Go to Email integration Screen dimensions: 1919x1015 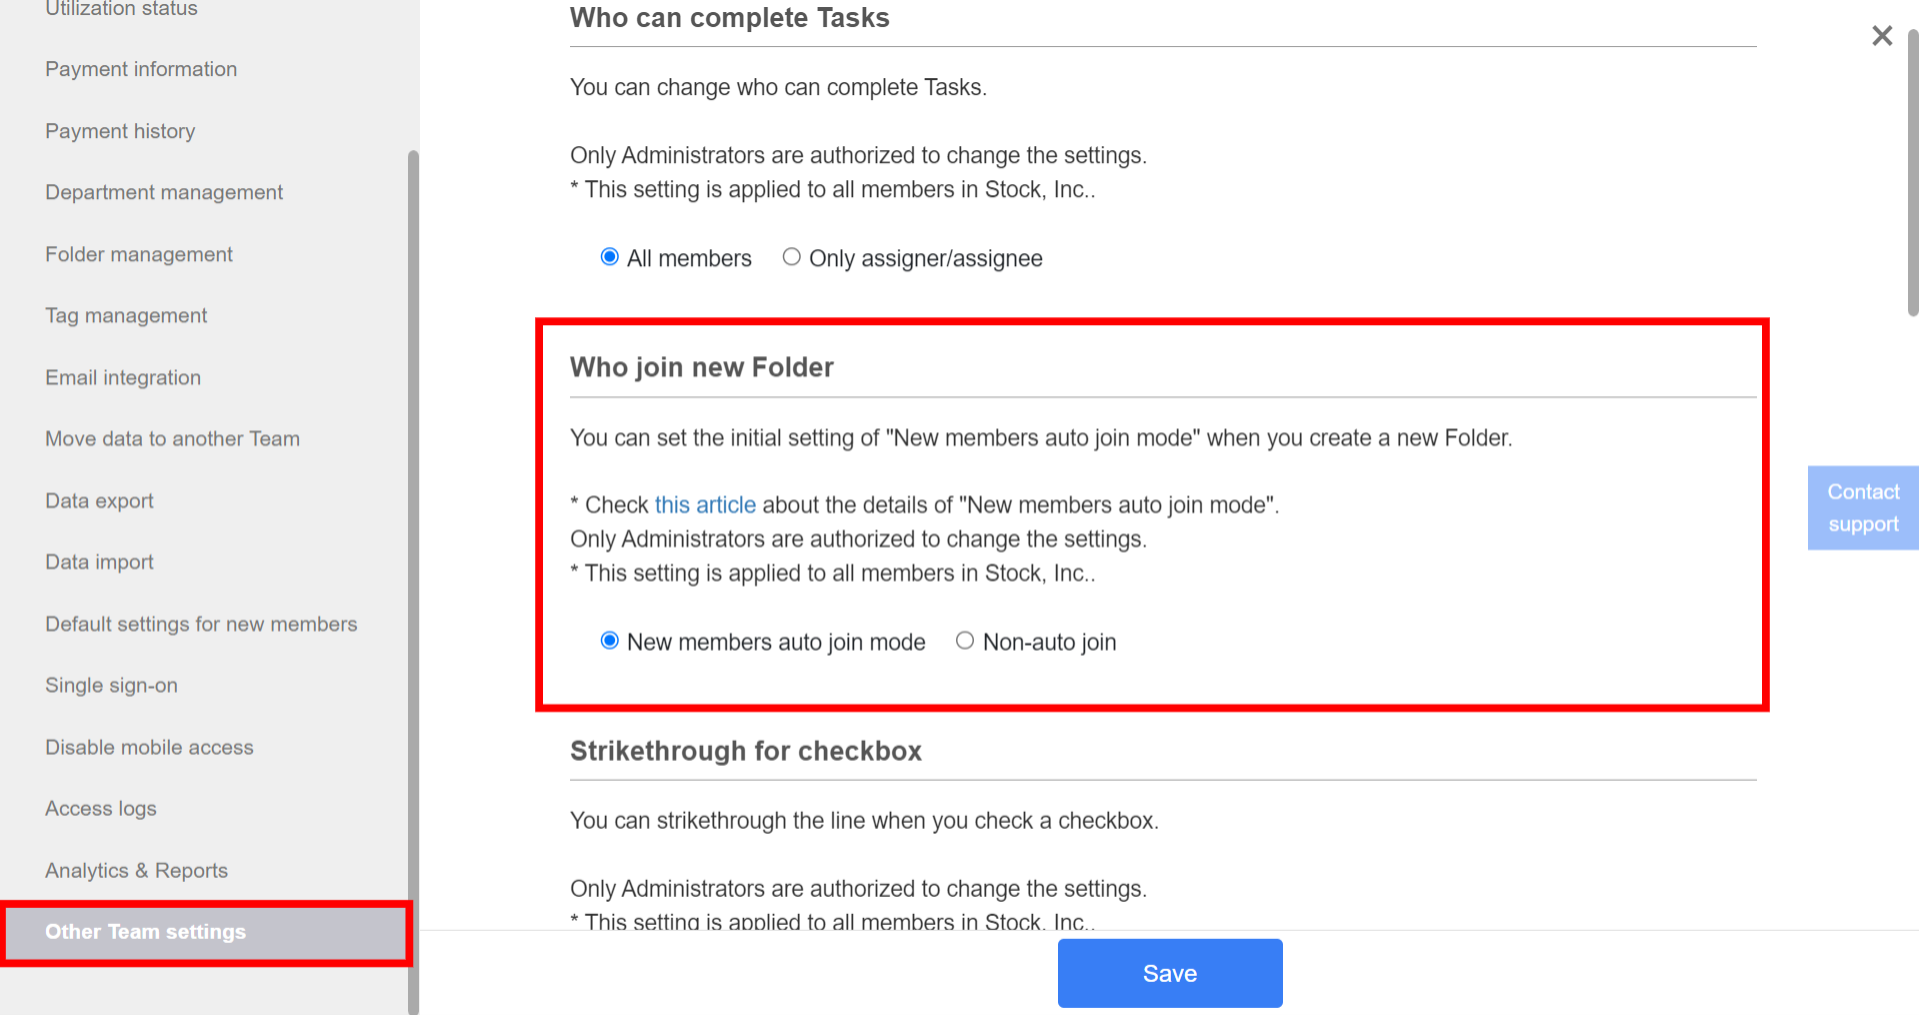[x=122, y=378]
